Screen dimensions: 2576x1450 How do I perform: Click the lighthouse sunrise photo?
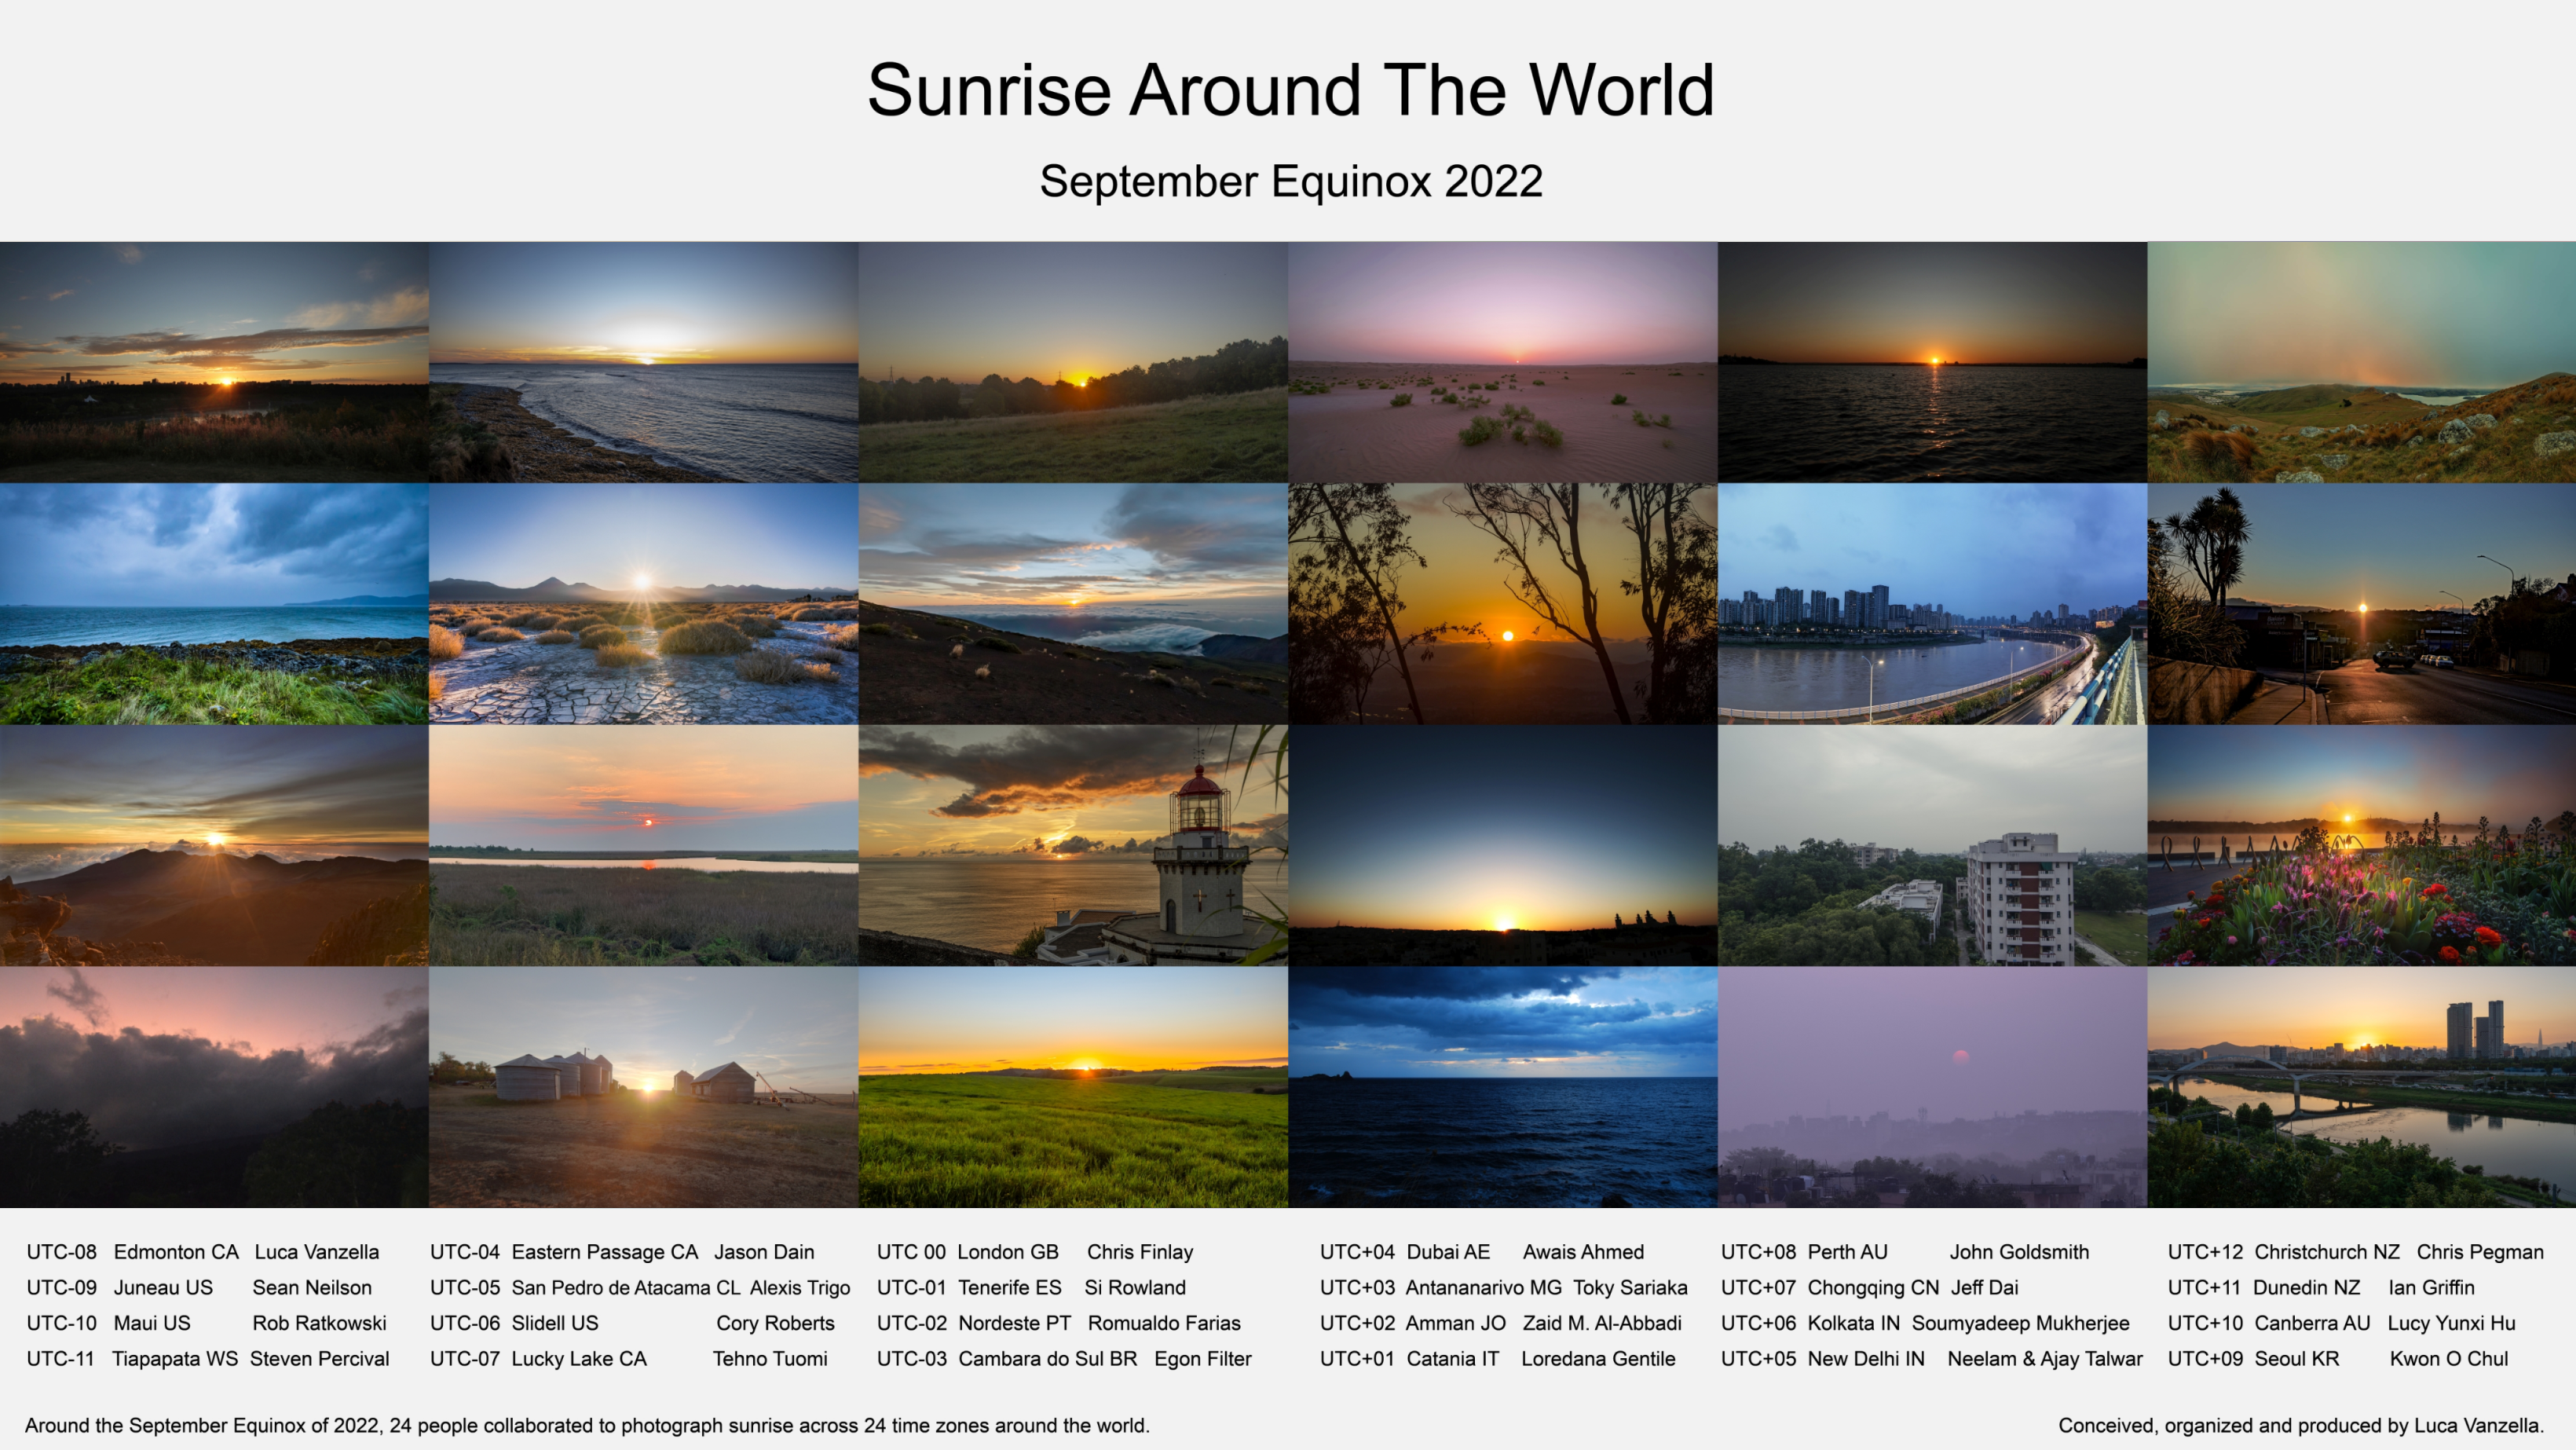[x=1073, y=845]
